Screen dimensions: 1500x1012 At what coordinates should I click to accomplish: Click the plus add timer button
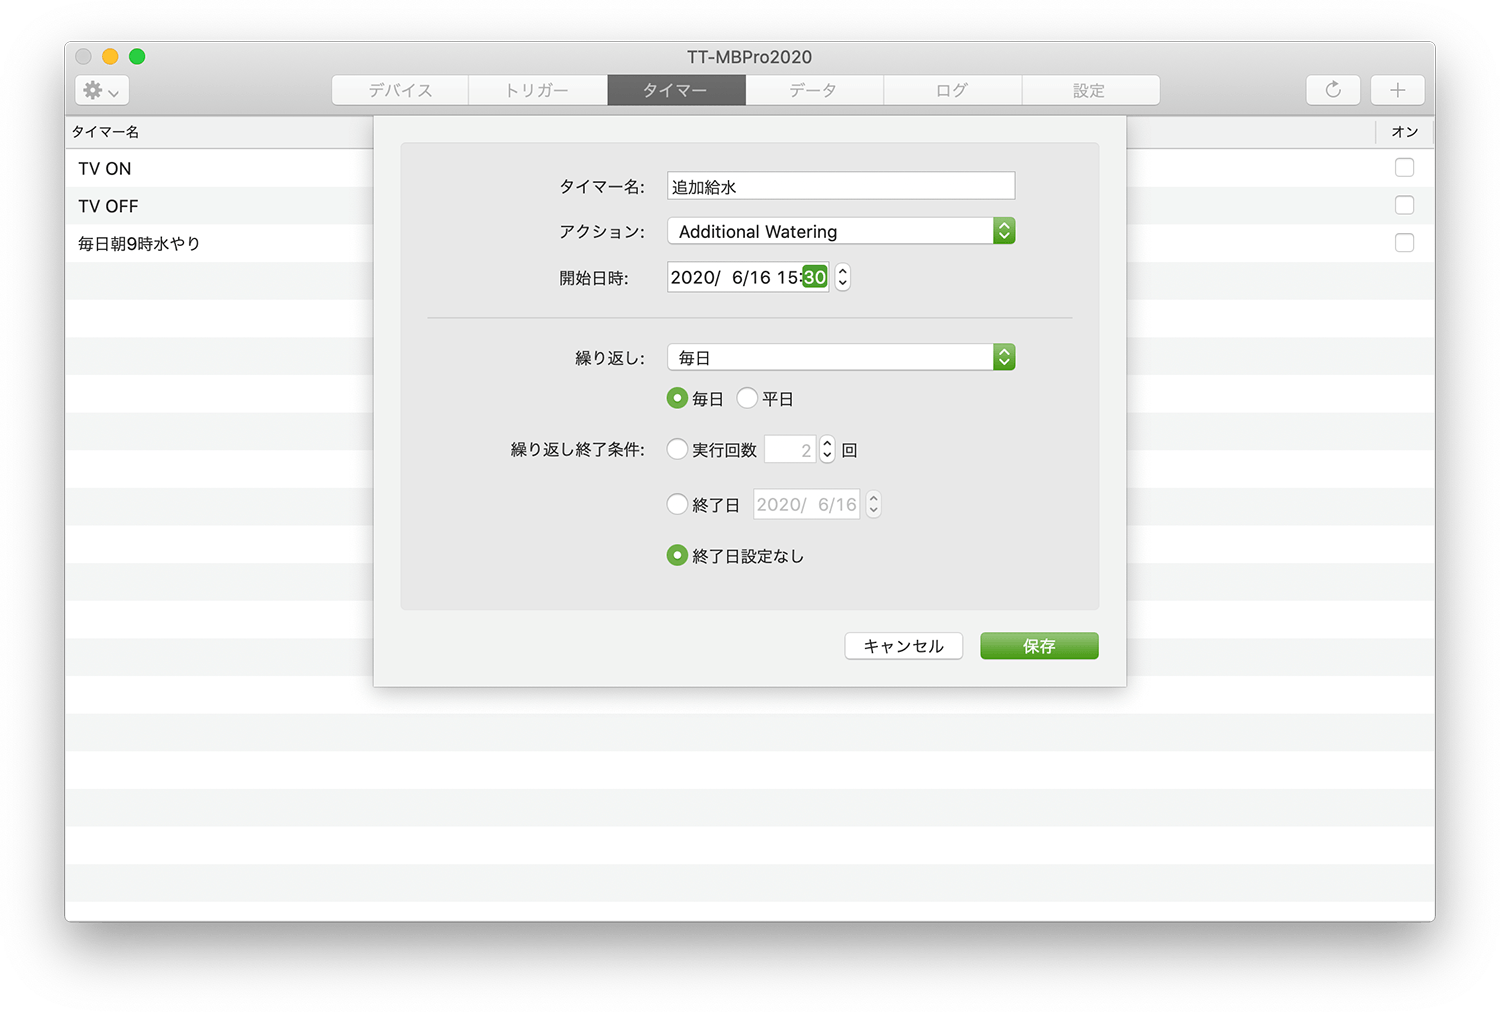coord(1397,90)
